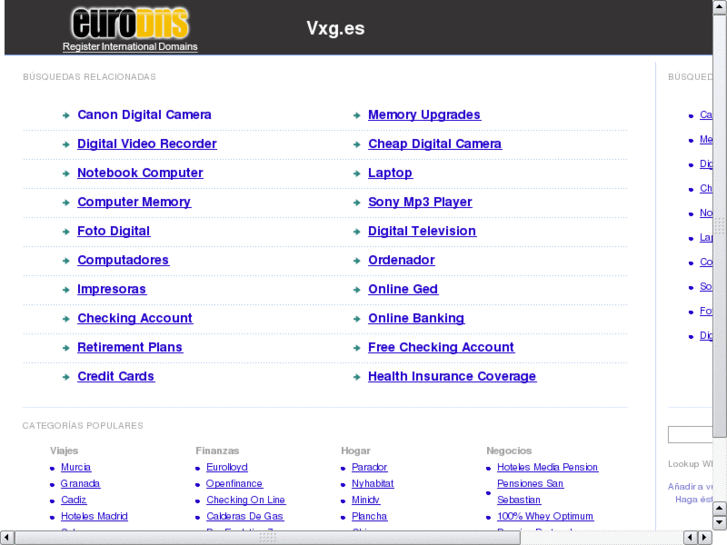Image resolution: width=727 pixels, height=545 pixels.
Task: Open the Checking On Line link
Action: click(x=246, y=500)
